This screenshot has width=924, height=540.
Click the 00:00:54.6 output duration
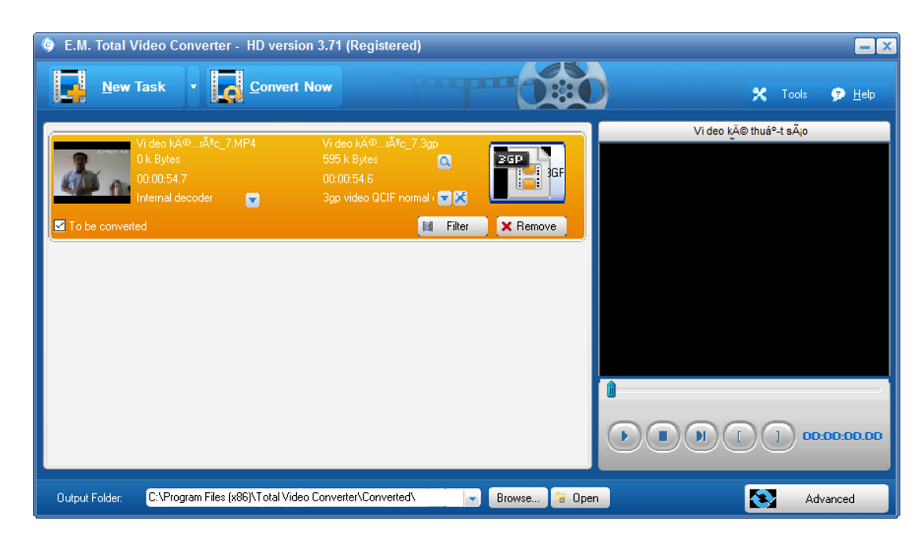tap(348, 179)
